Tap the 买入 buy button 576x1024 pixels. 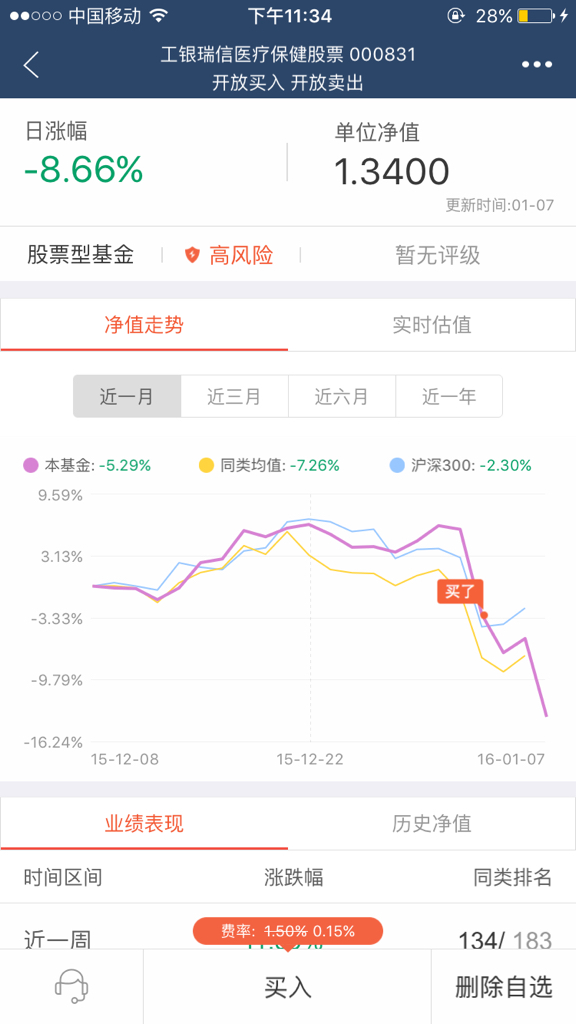287,987
